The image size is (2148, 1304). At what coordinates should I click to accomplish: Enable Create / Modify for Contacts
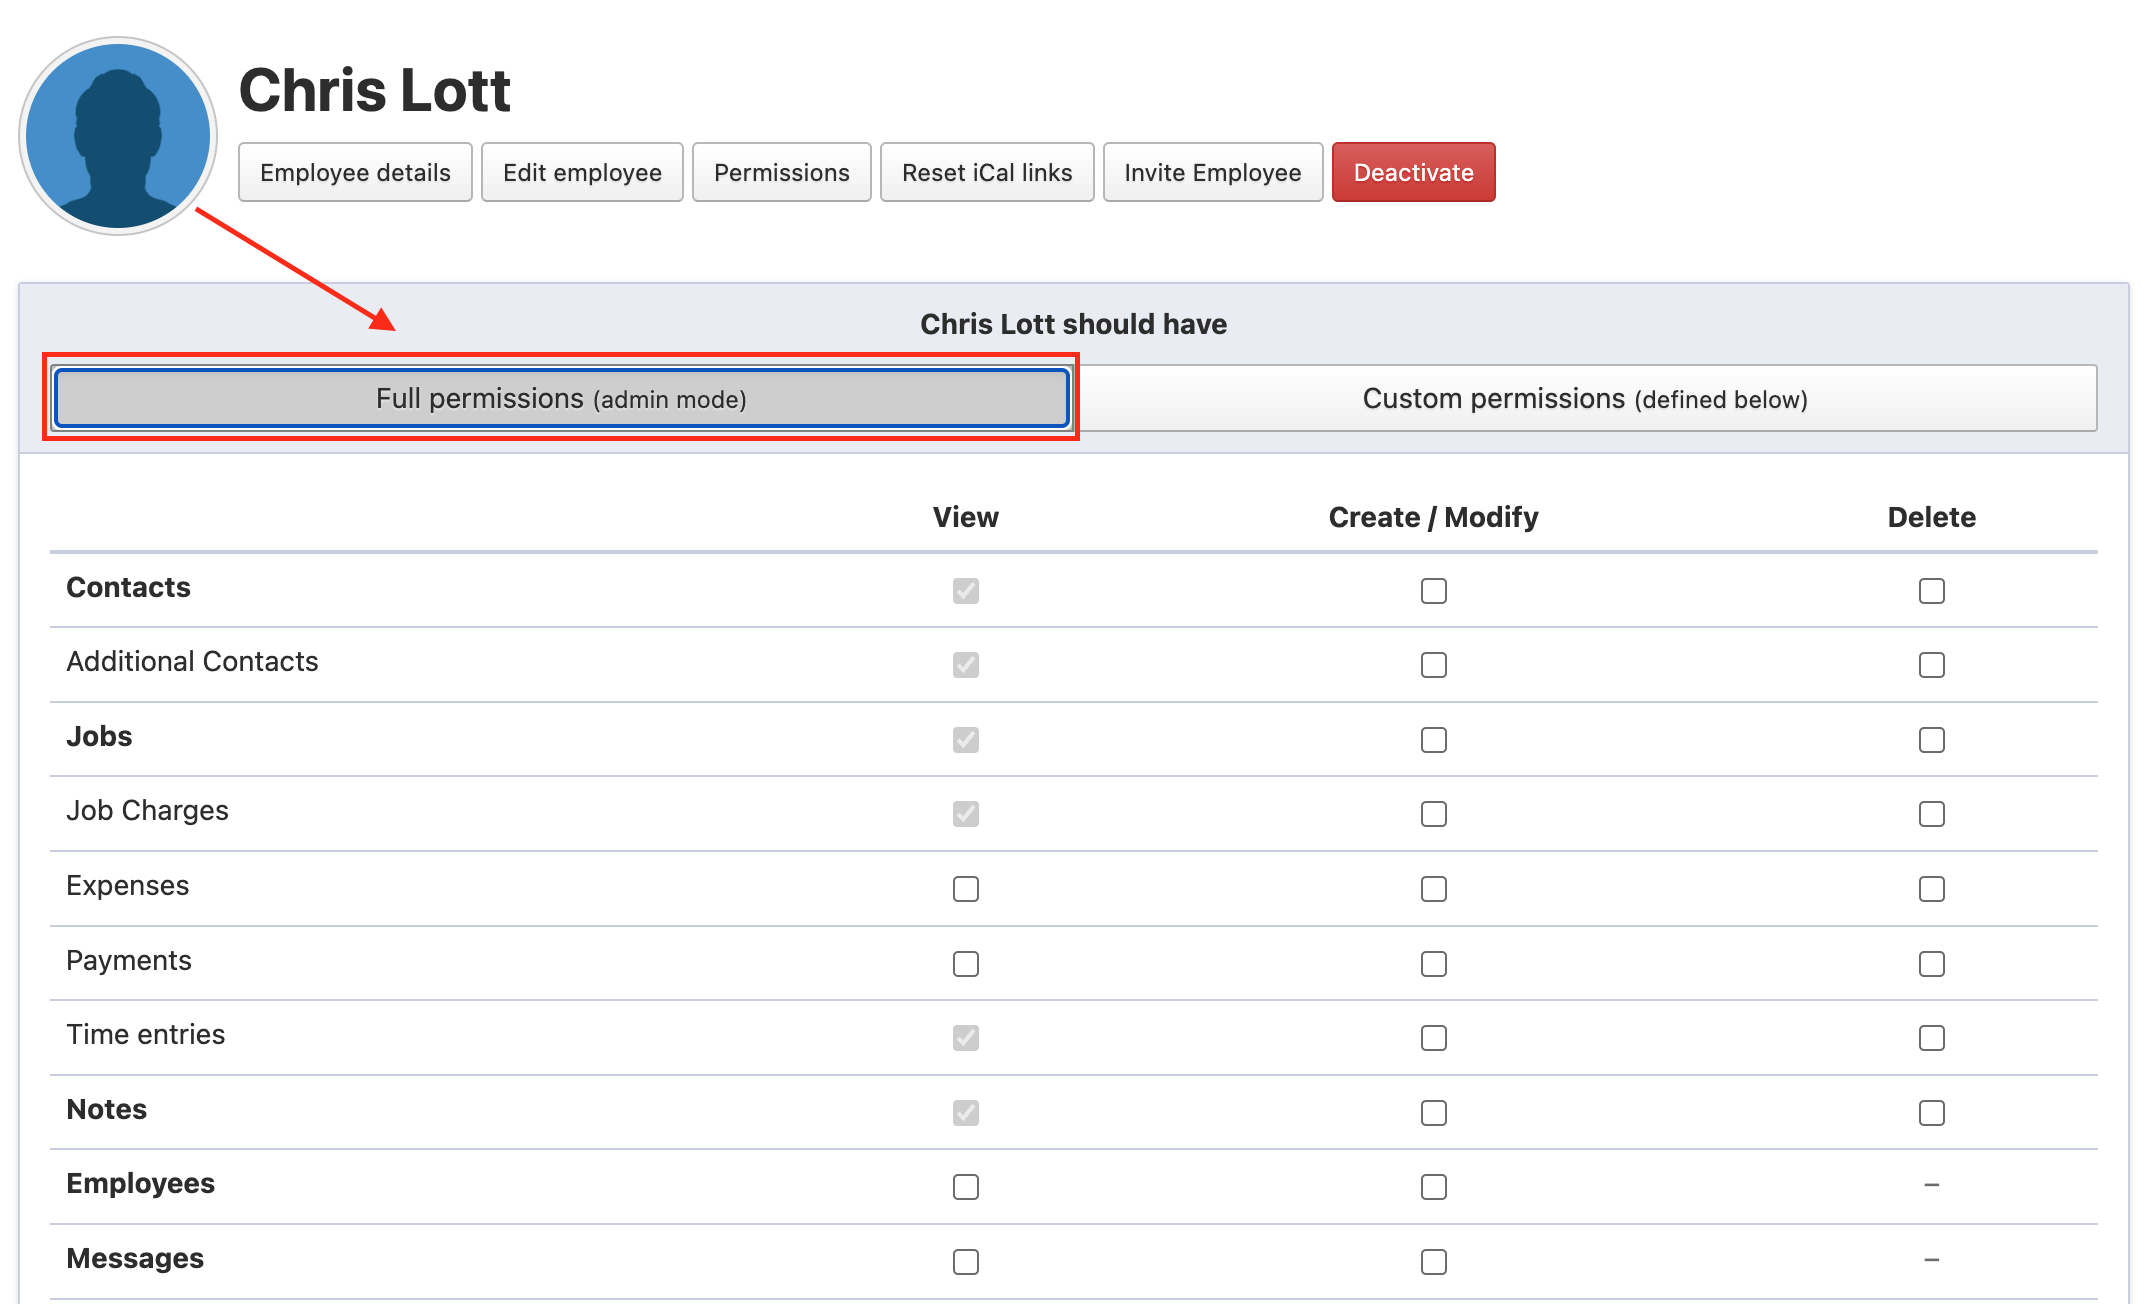(1433, 591)
